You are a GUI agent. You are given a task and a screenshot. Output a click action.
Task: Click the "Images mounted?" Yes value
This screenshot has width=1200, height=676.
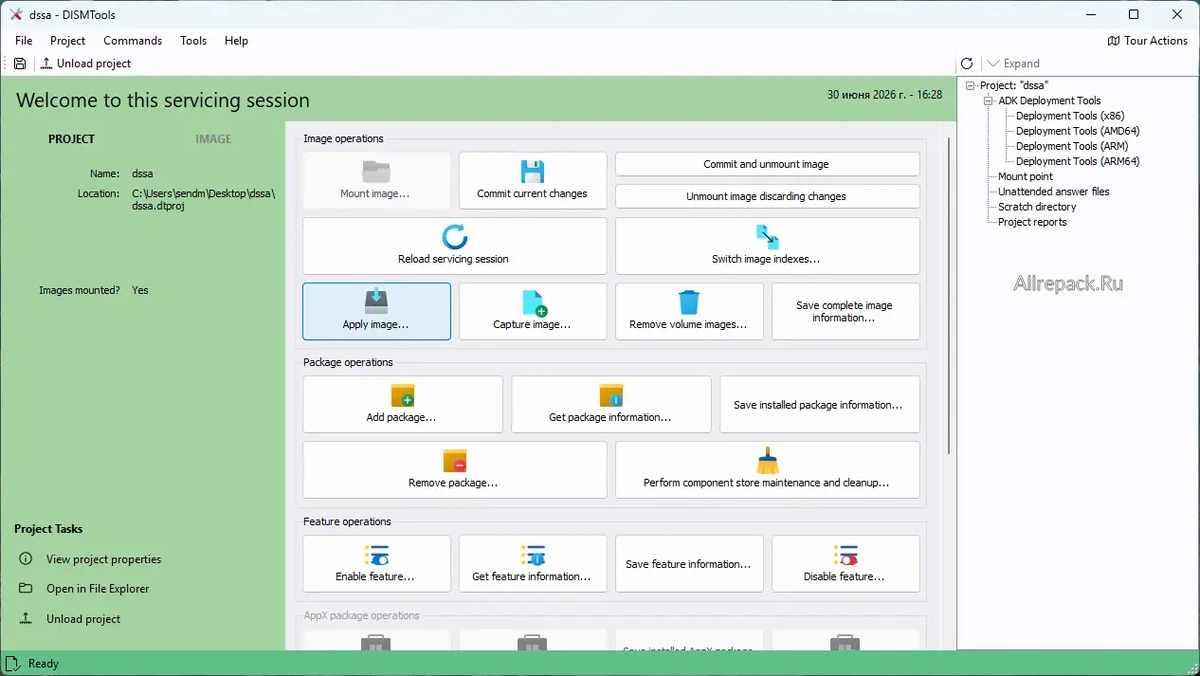coord(140,290)
